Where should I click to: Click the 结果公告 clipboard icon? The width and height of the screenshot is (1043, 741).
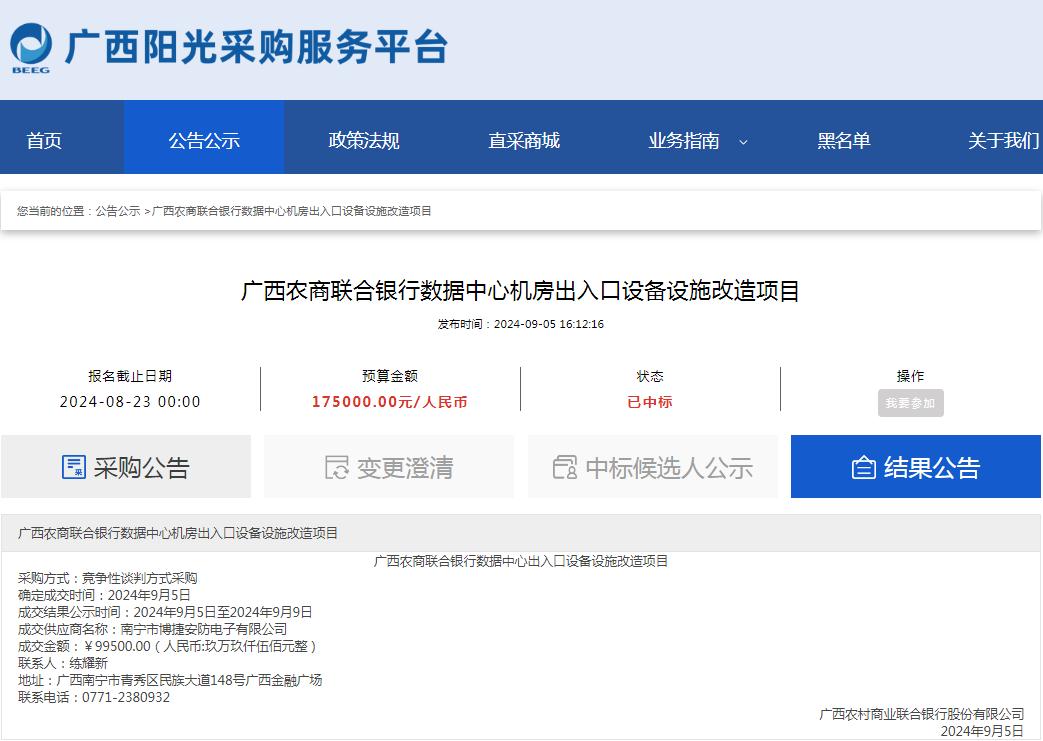tap(863, 467)
